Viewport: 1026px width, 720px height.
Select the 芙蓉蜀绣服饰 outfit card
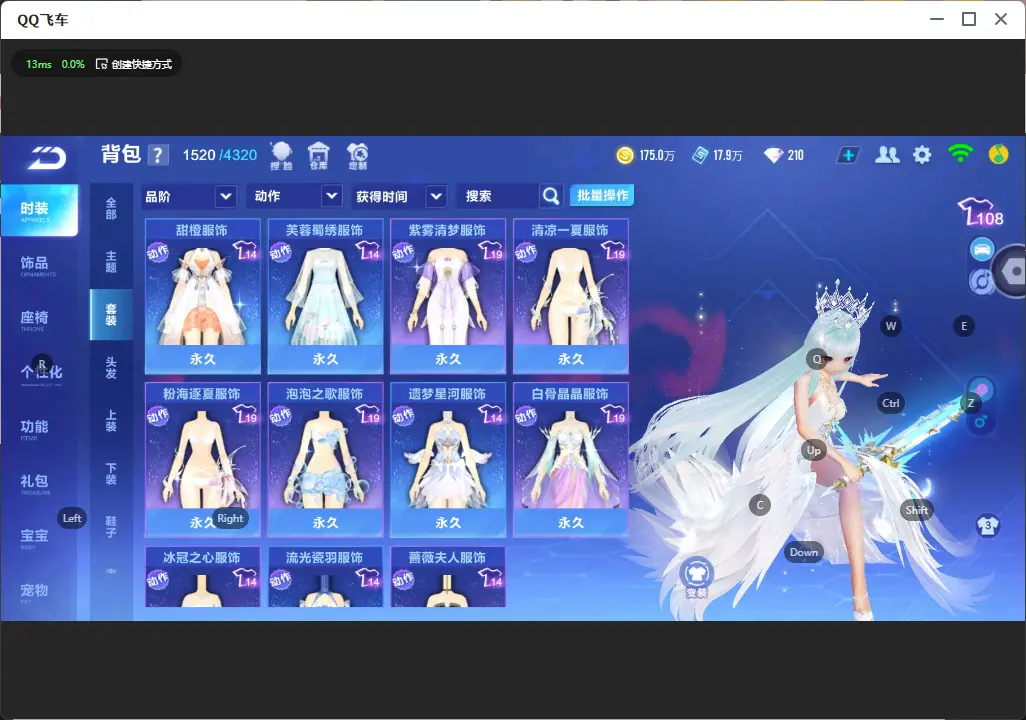point(325,296)
